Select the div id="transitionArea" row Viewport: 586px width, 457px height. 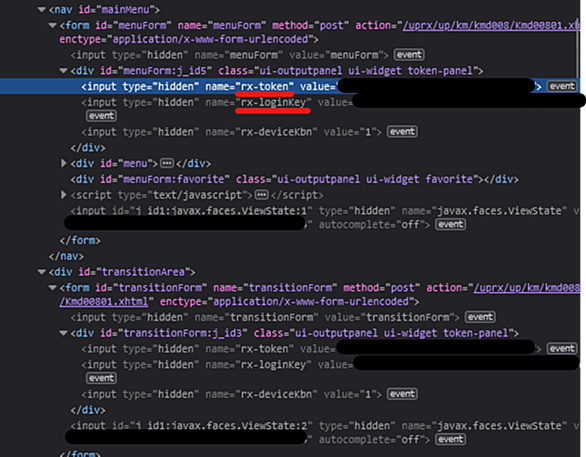122,272
